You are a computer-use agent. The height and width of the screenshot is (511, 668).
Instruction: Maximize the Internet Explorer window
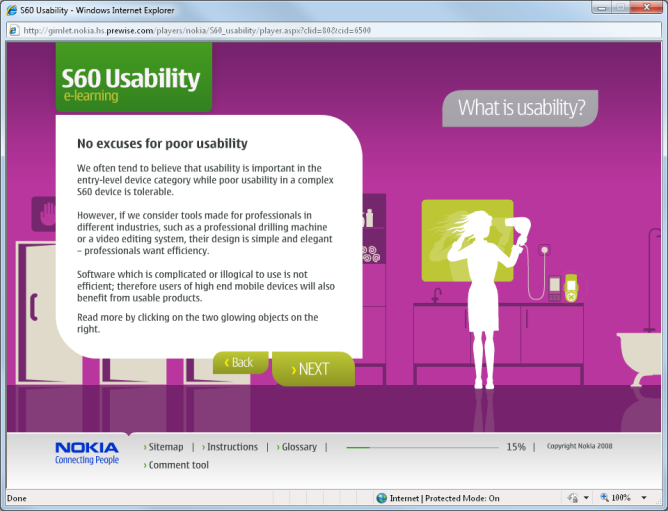click(x=621, y=7)
